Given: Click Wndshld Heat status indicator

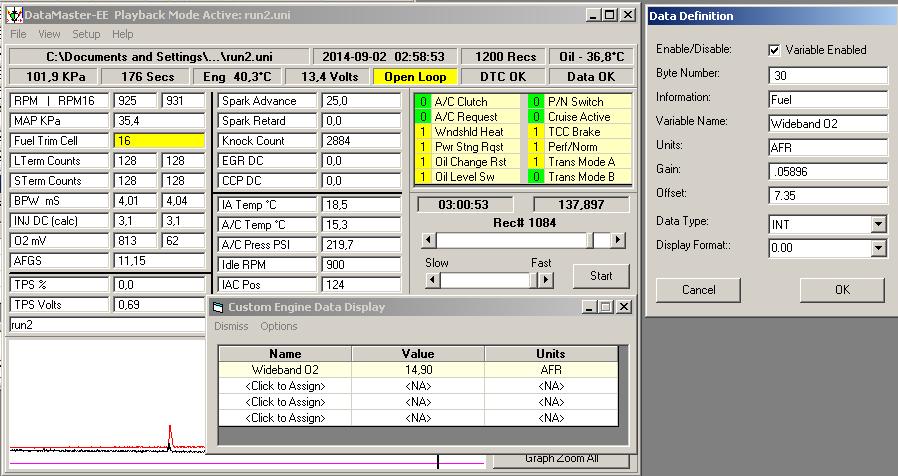Looking at the screenshot, I should [423, 132].
